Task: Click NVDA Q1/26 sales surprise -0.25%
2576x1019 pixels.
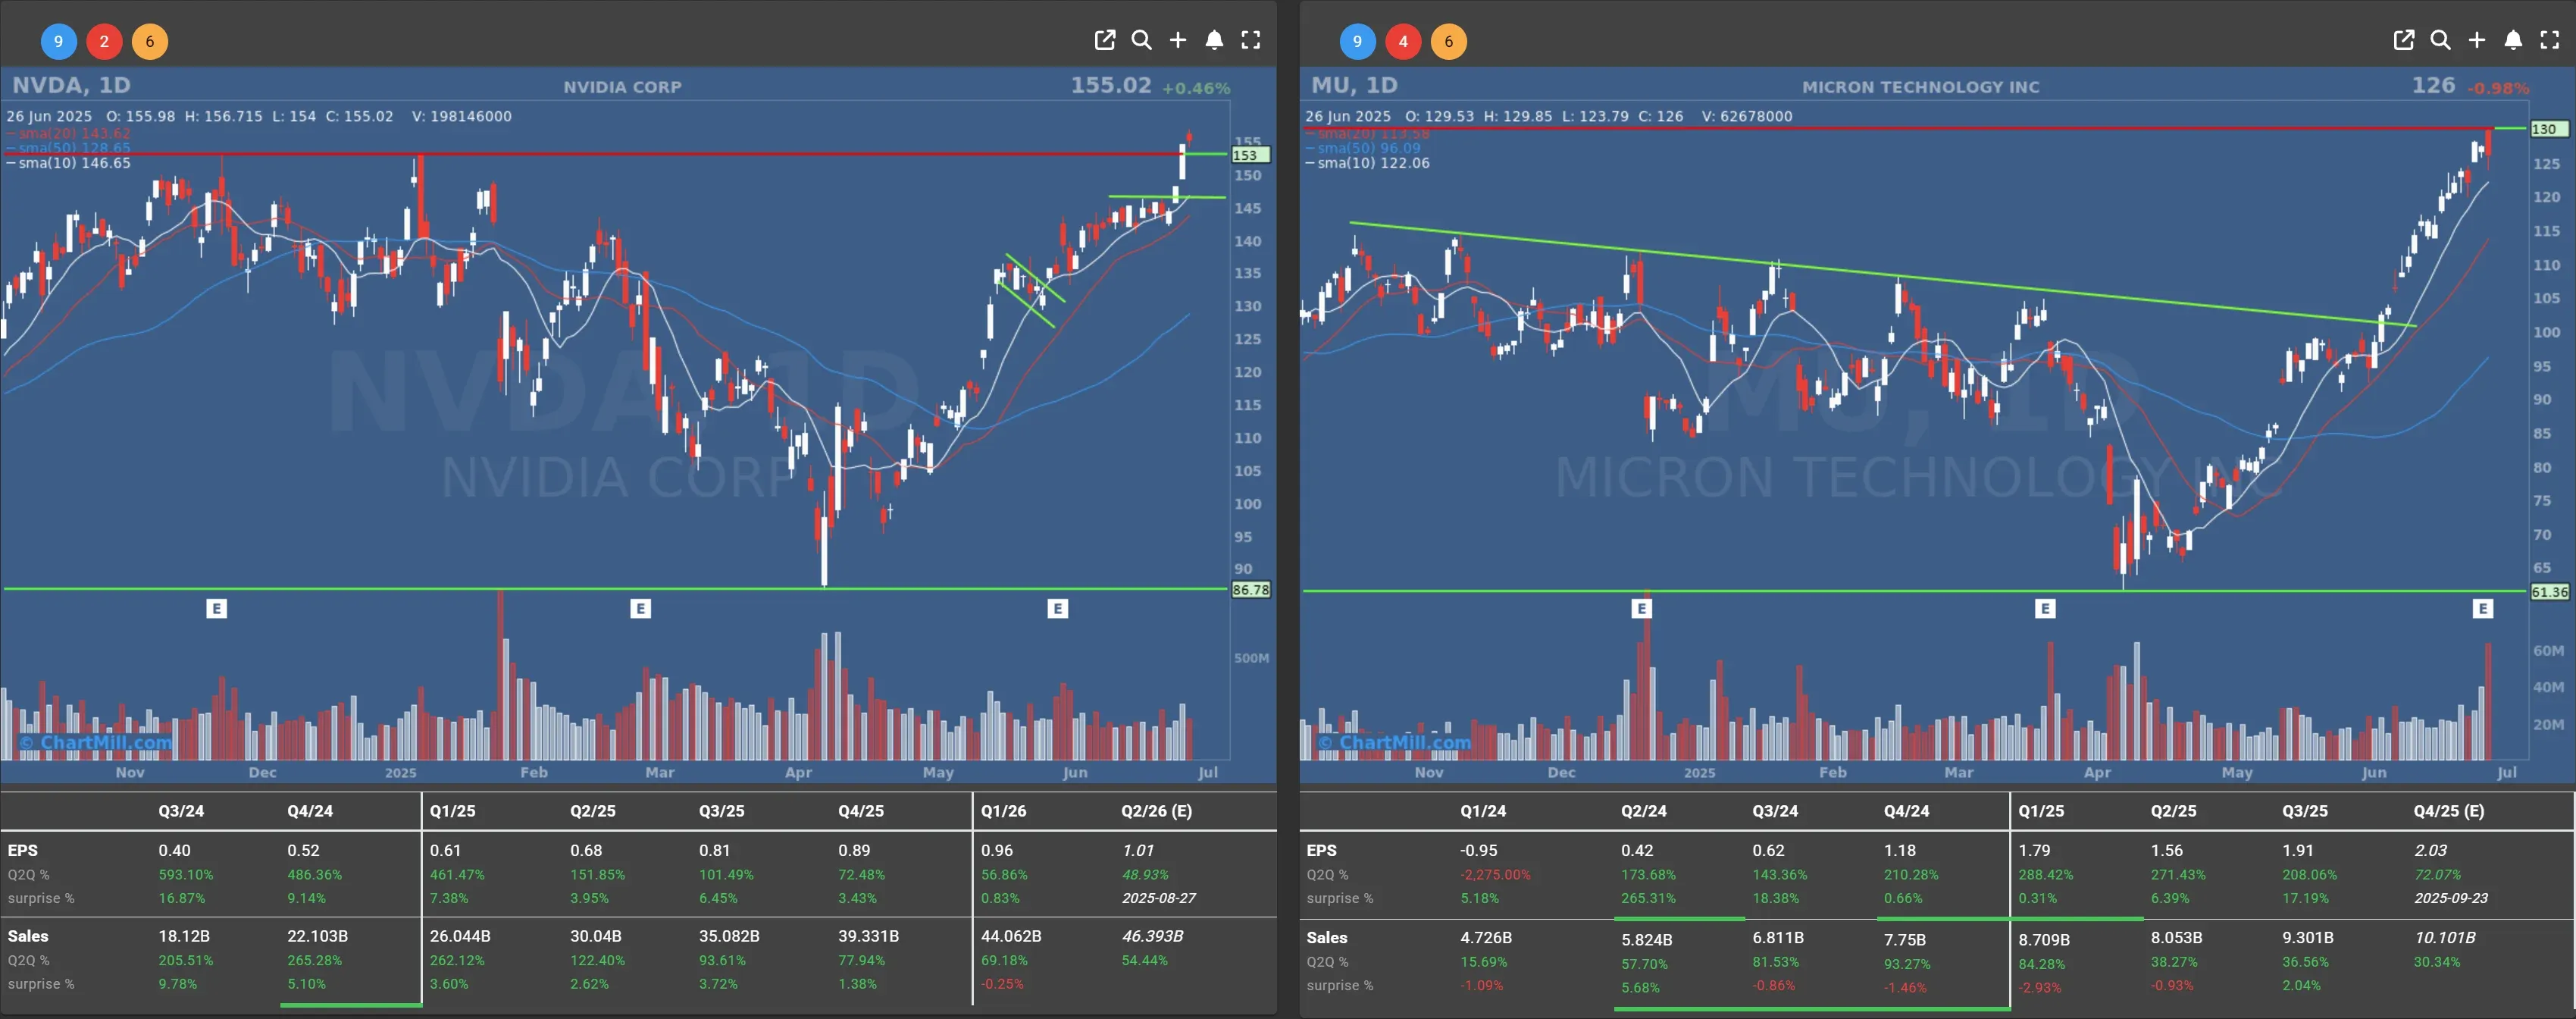Action: pyautogui.click(x=1001, y=984)
